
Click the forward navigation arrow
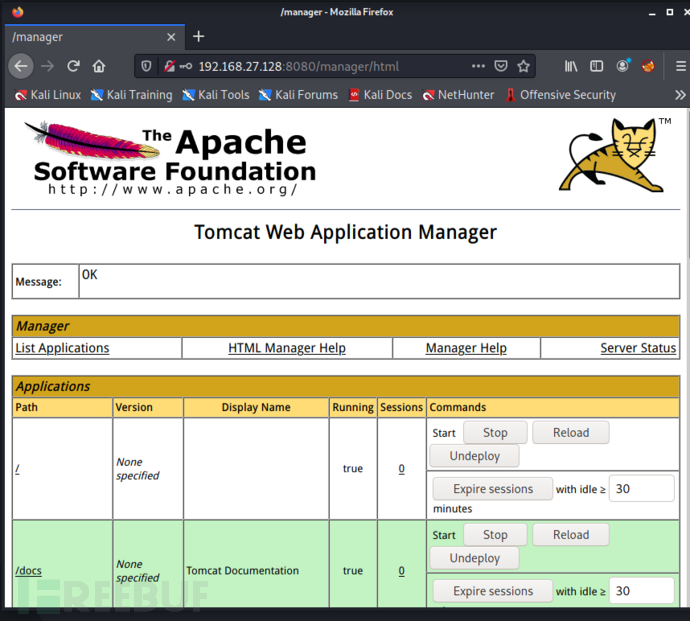click(48, 66)
